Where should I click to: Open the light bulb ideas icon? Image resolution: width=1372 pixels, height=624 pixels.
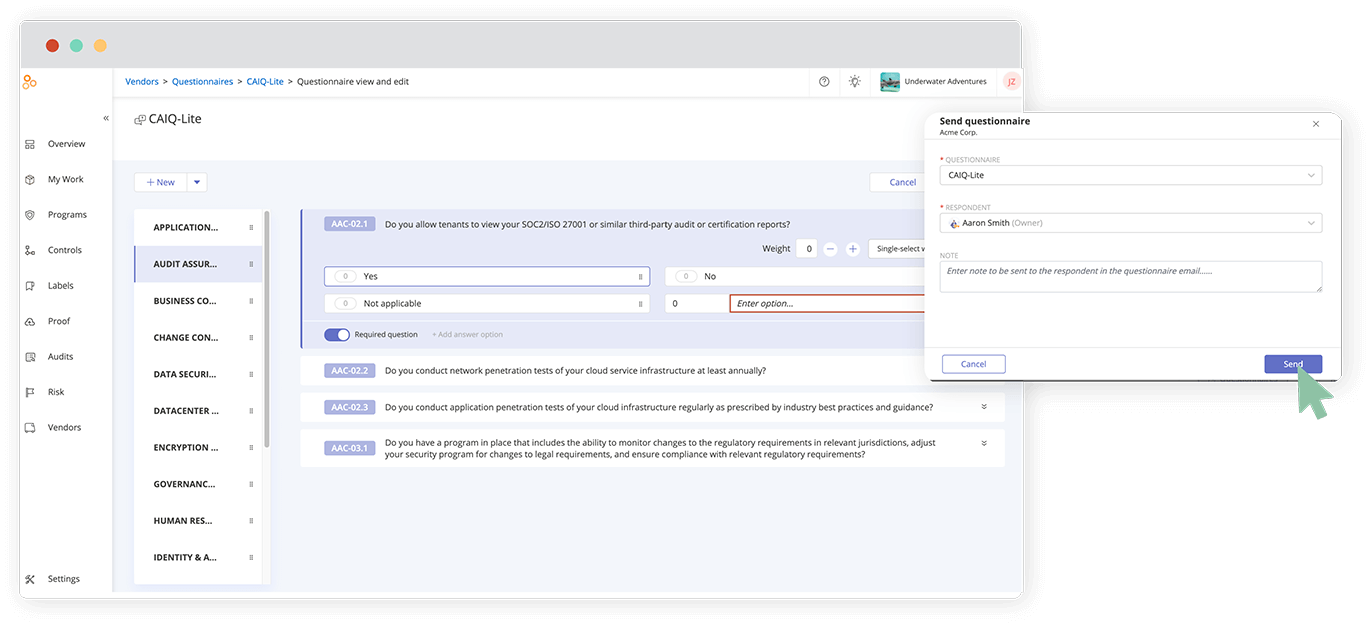[x=854, y=81]
